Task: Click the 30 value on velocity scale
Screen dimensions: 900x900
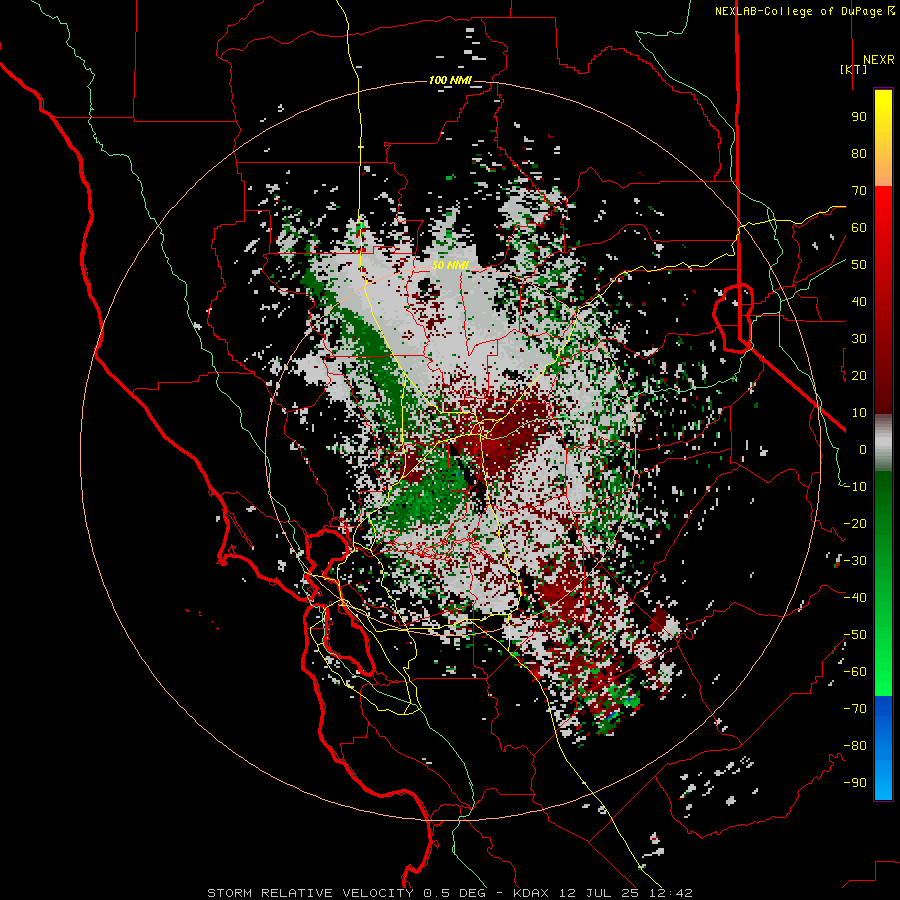Action: (x=859, y=339)
